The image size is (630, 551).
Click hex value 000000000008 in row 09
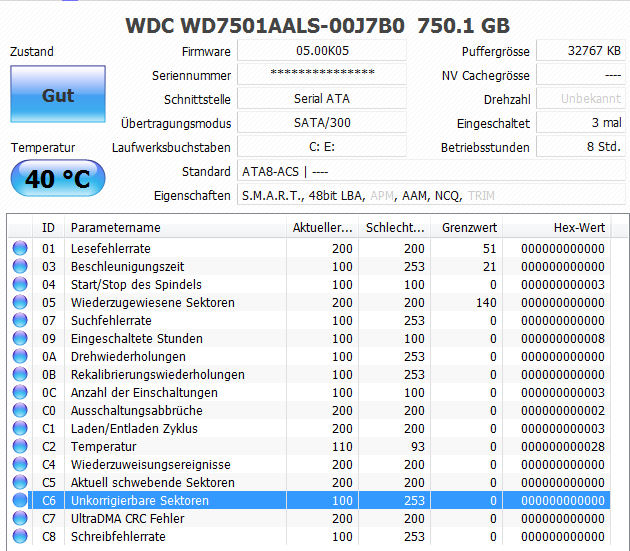tap(562, 339)
